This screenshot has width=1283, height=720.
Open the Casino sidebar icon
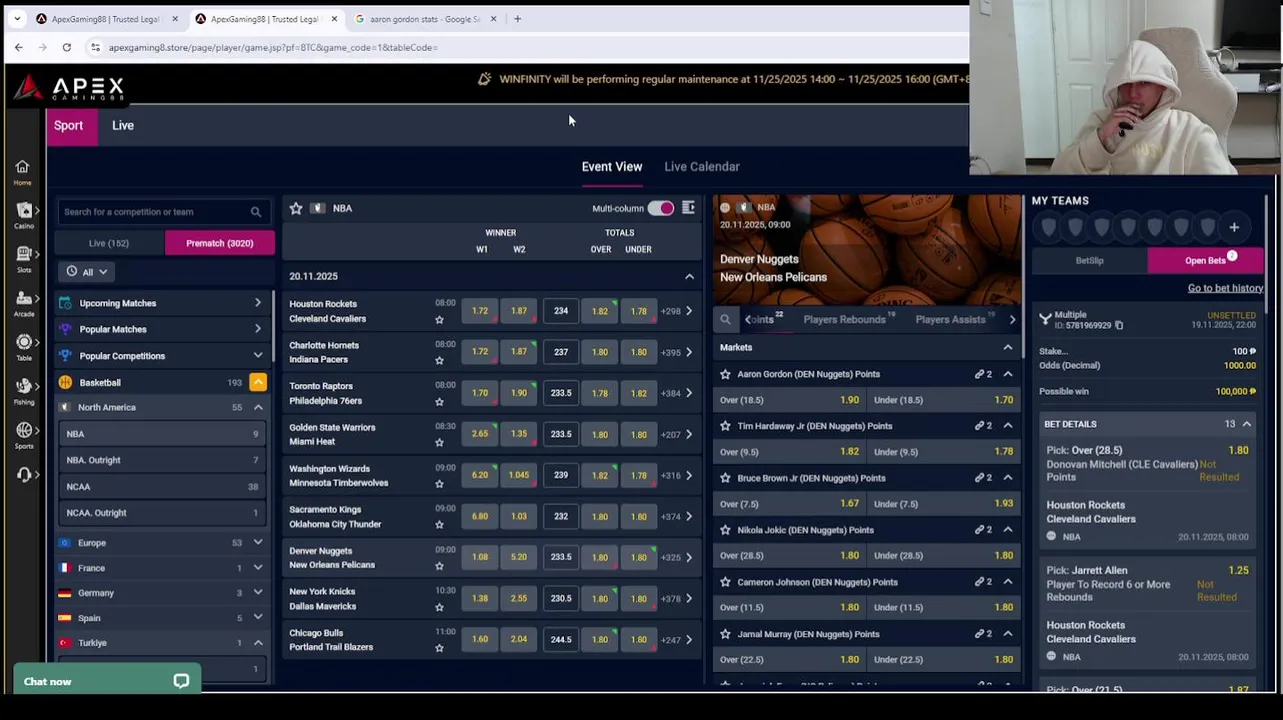click(23, 215)
